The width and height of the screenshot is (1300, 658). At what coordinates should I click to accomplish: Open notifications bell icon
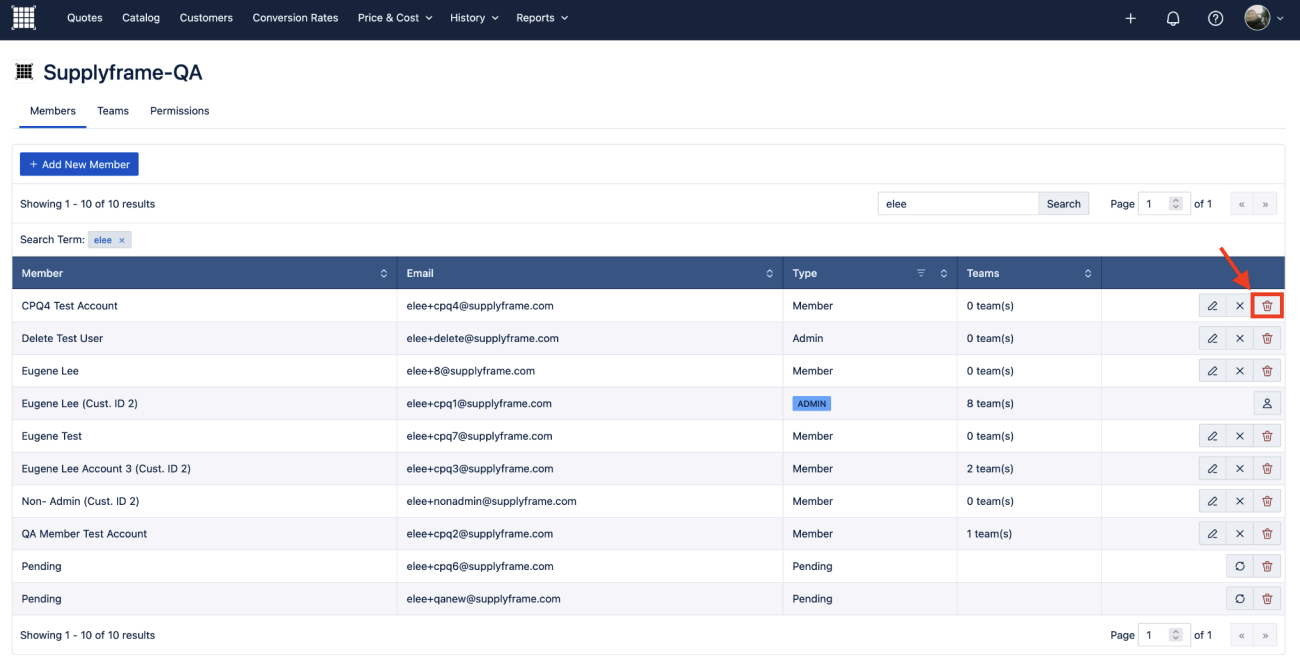coord(1173,18)
